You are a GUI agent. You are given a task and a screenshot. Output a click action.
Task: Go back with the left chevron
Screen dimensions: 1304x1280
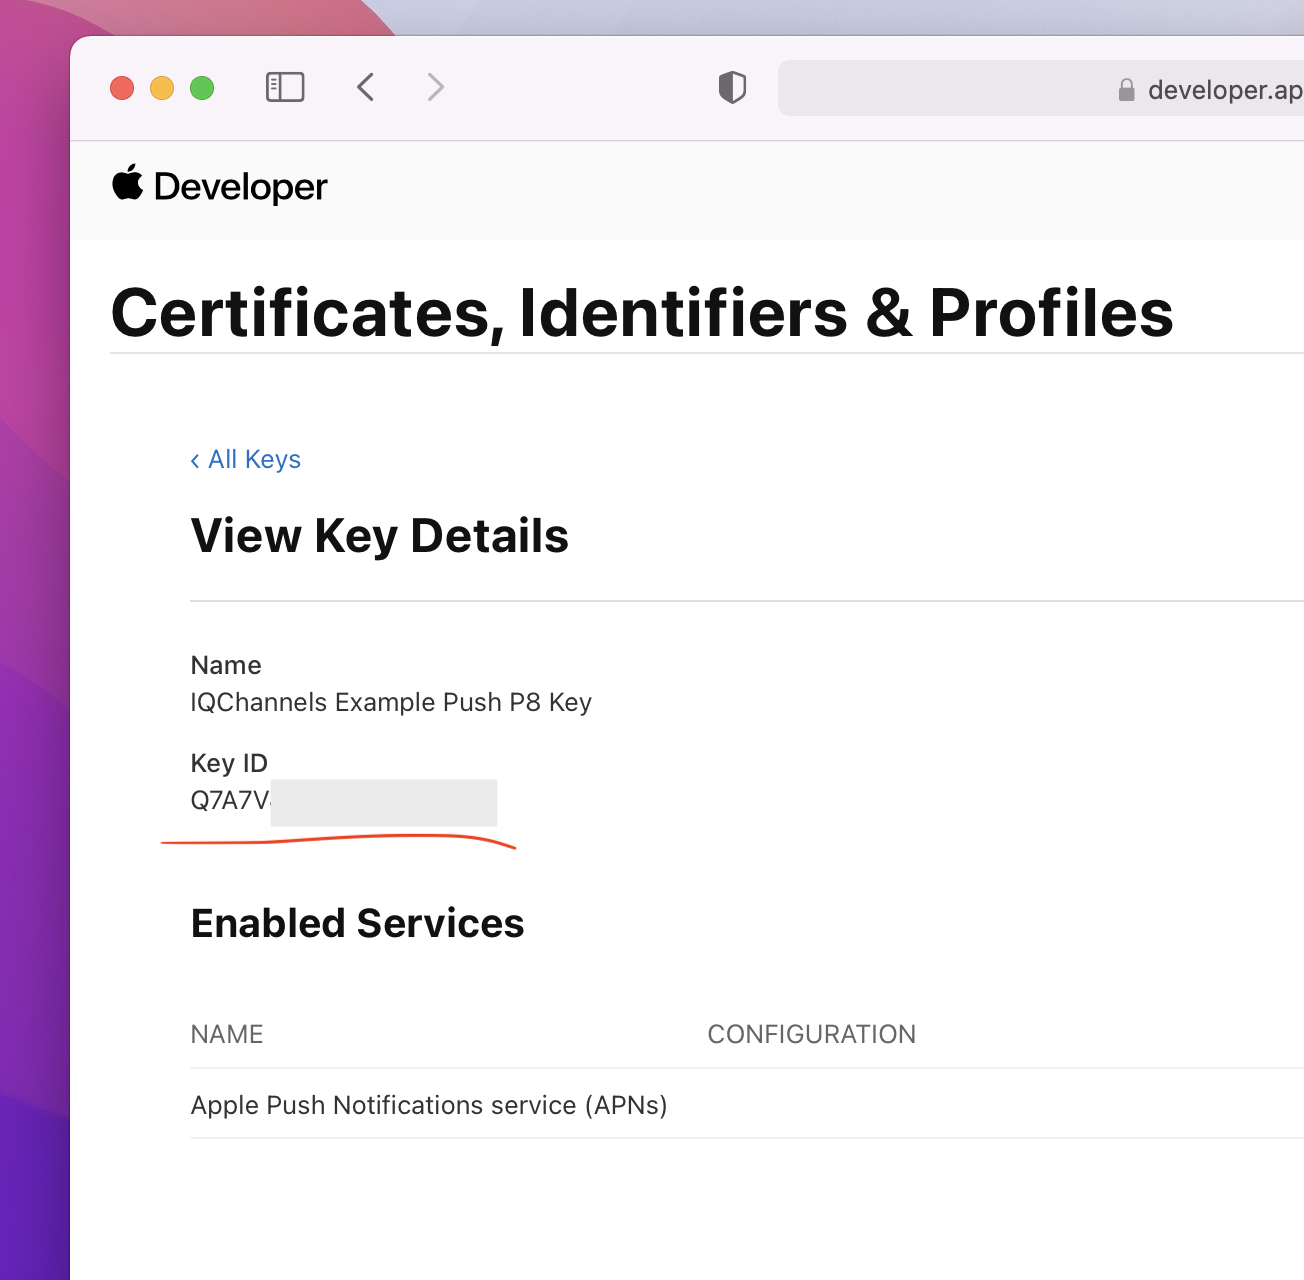click(366, 88)
